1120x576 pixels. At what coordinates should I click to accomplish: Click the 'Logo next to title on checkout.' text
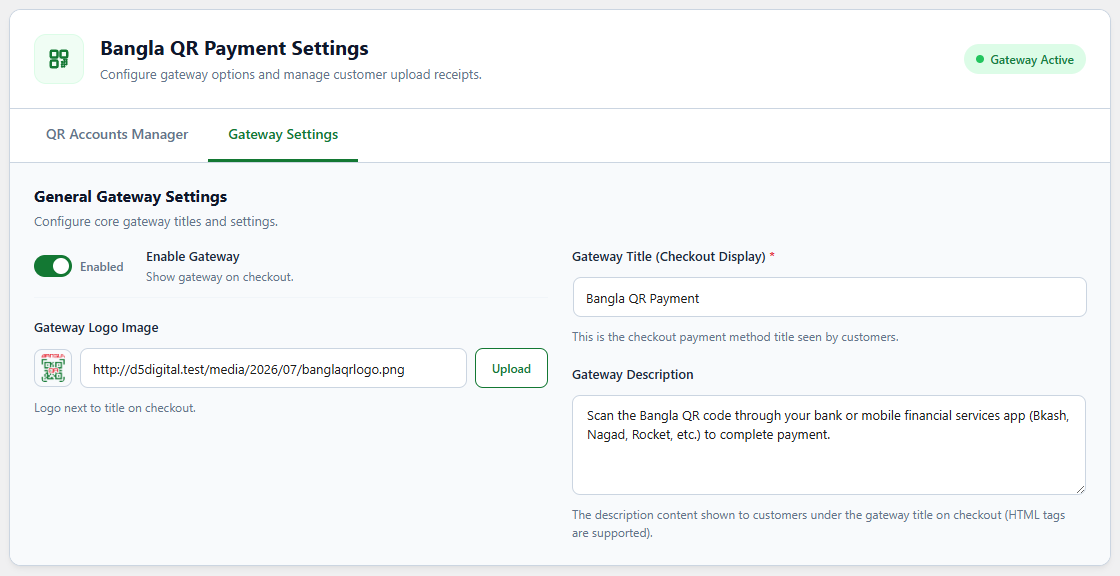pyautogui.click(x=115, y=408)
